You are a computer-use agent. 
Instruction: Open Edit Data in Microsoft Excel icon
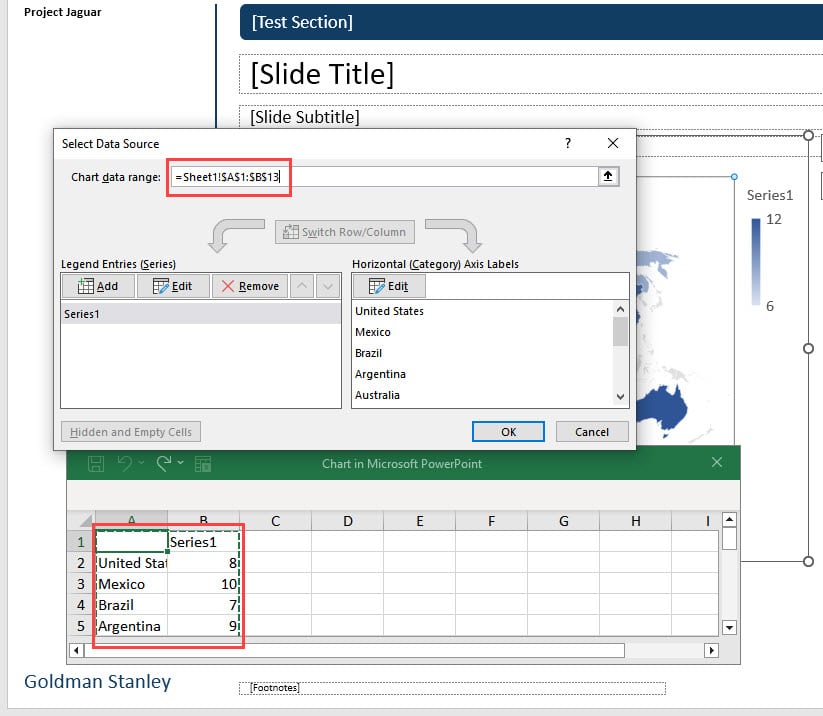[203, 463]
